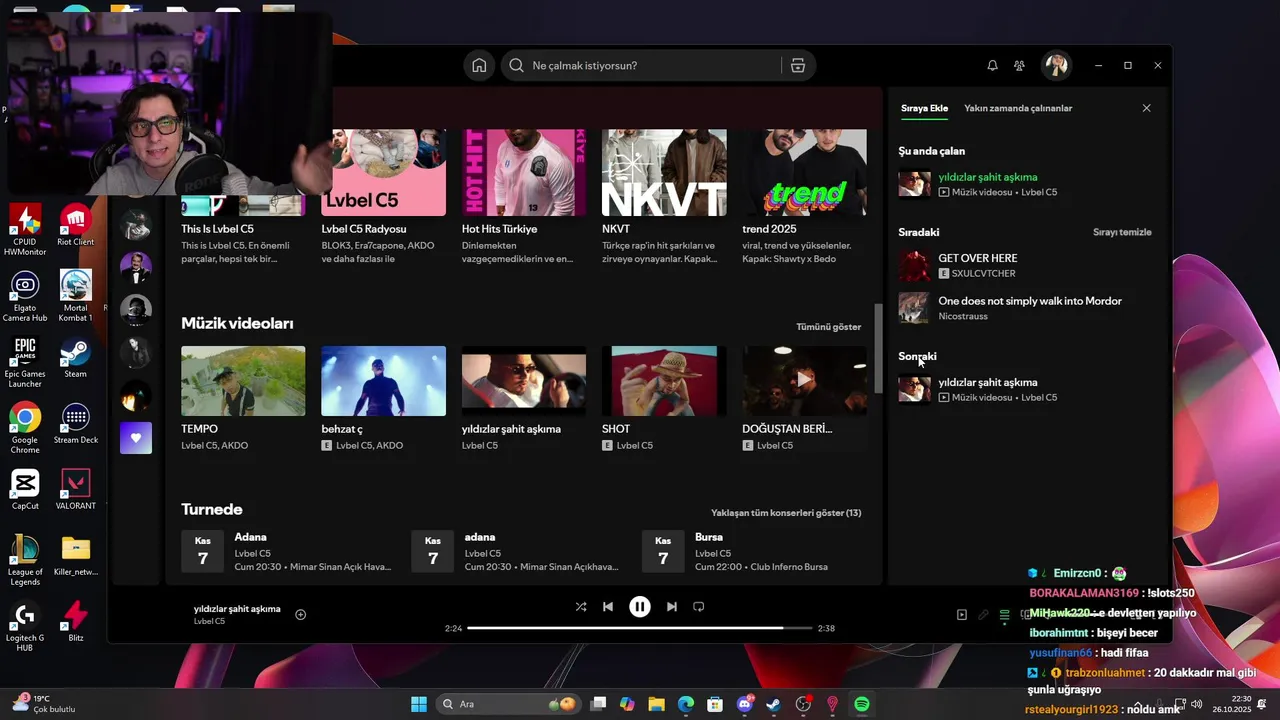Click Spotify icon on taskbar
The height and width of the screenshot is (720, 1280).
[x=862, y=704]
